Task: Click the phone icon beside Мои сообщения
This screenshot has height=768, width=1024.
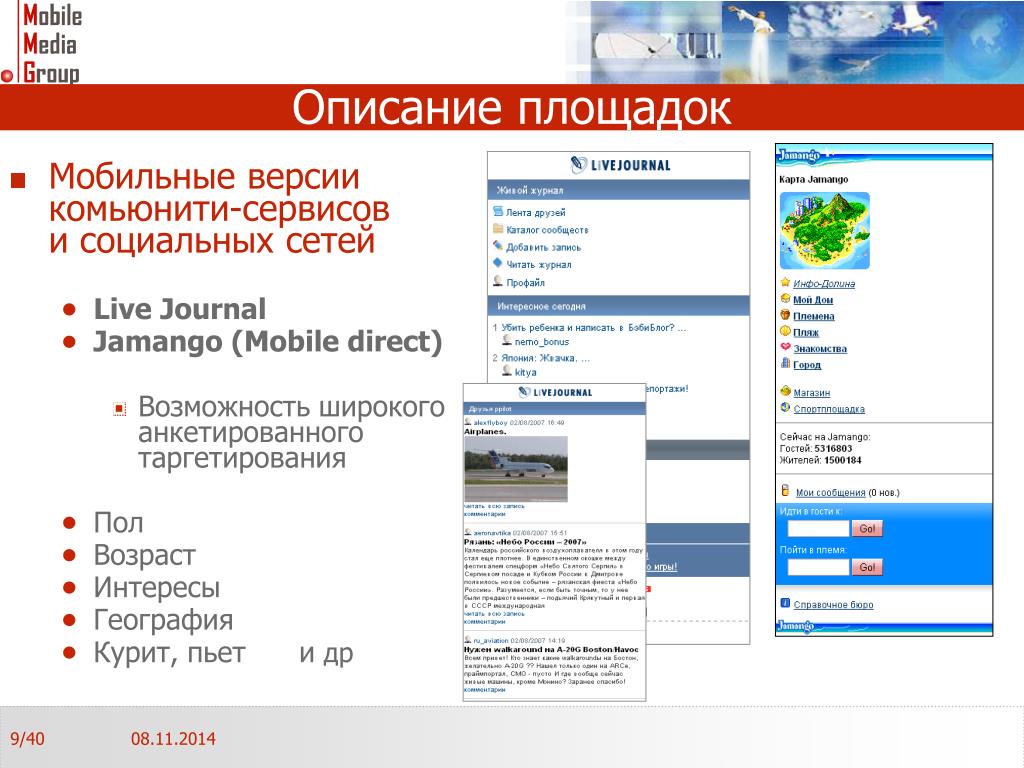Action: coord(785,490)
